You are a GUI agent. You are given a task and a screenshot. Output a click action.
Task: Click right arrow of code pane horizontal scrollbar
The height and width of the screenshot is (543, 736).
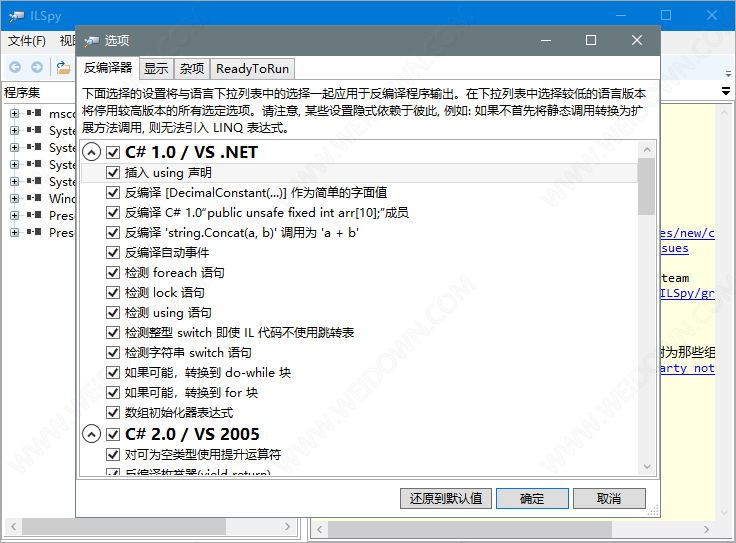(706, 529)
